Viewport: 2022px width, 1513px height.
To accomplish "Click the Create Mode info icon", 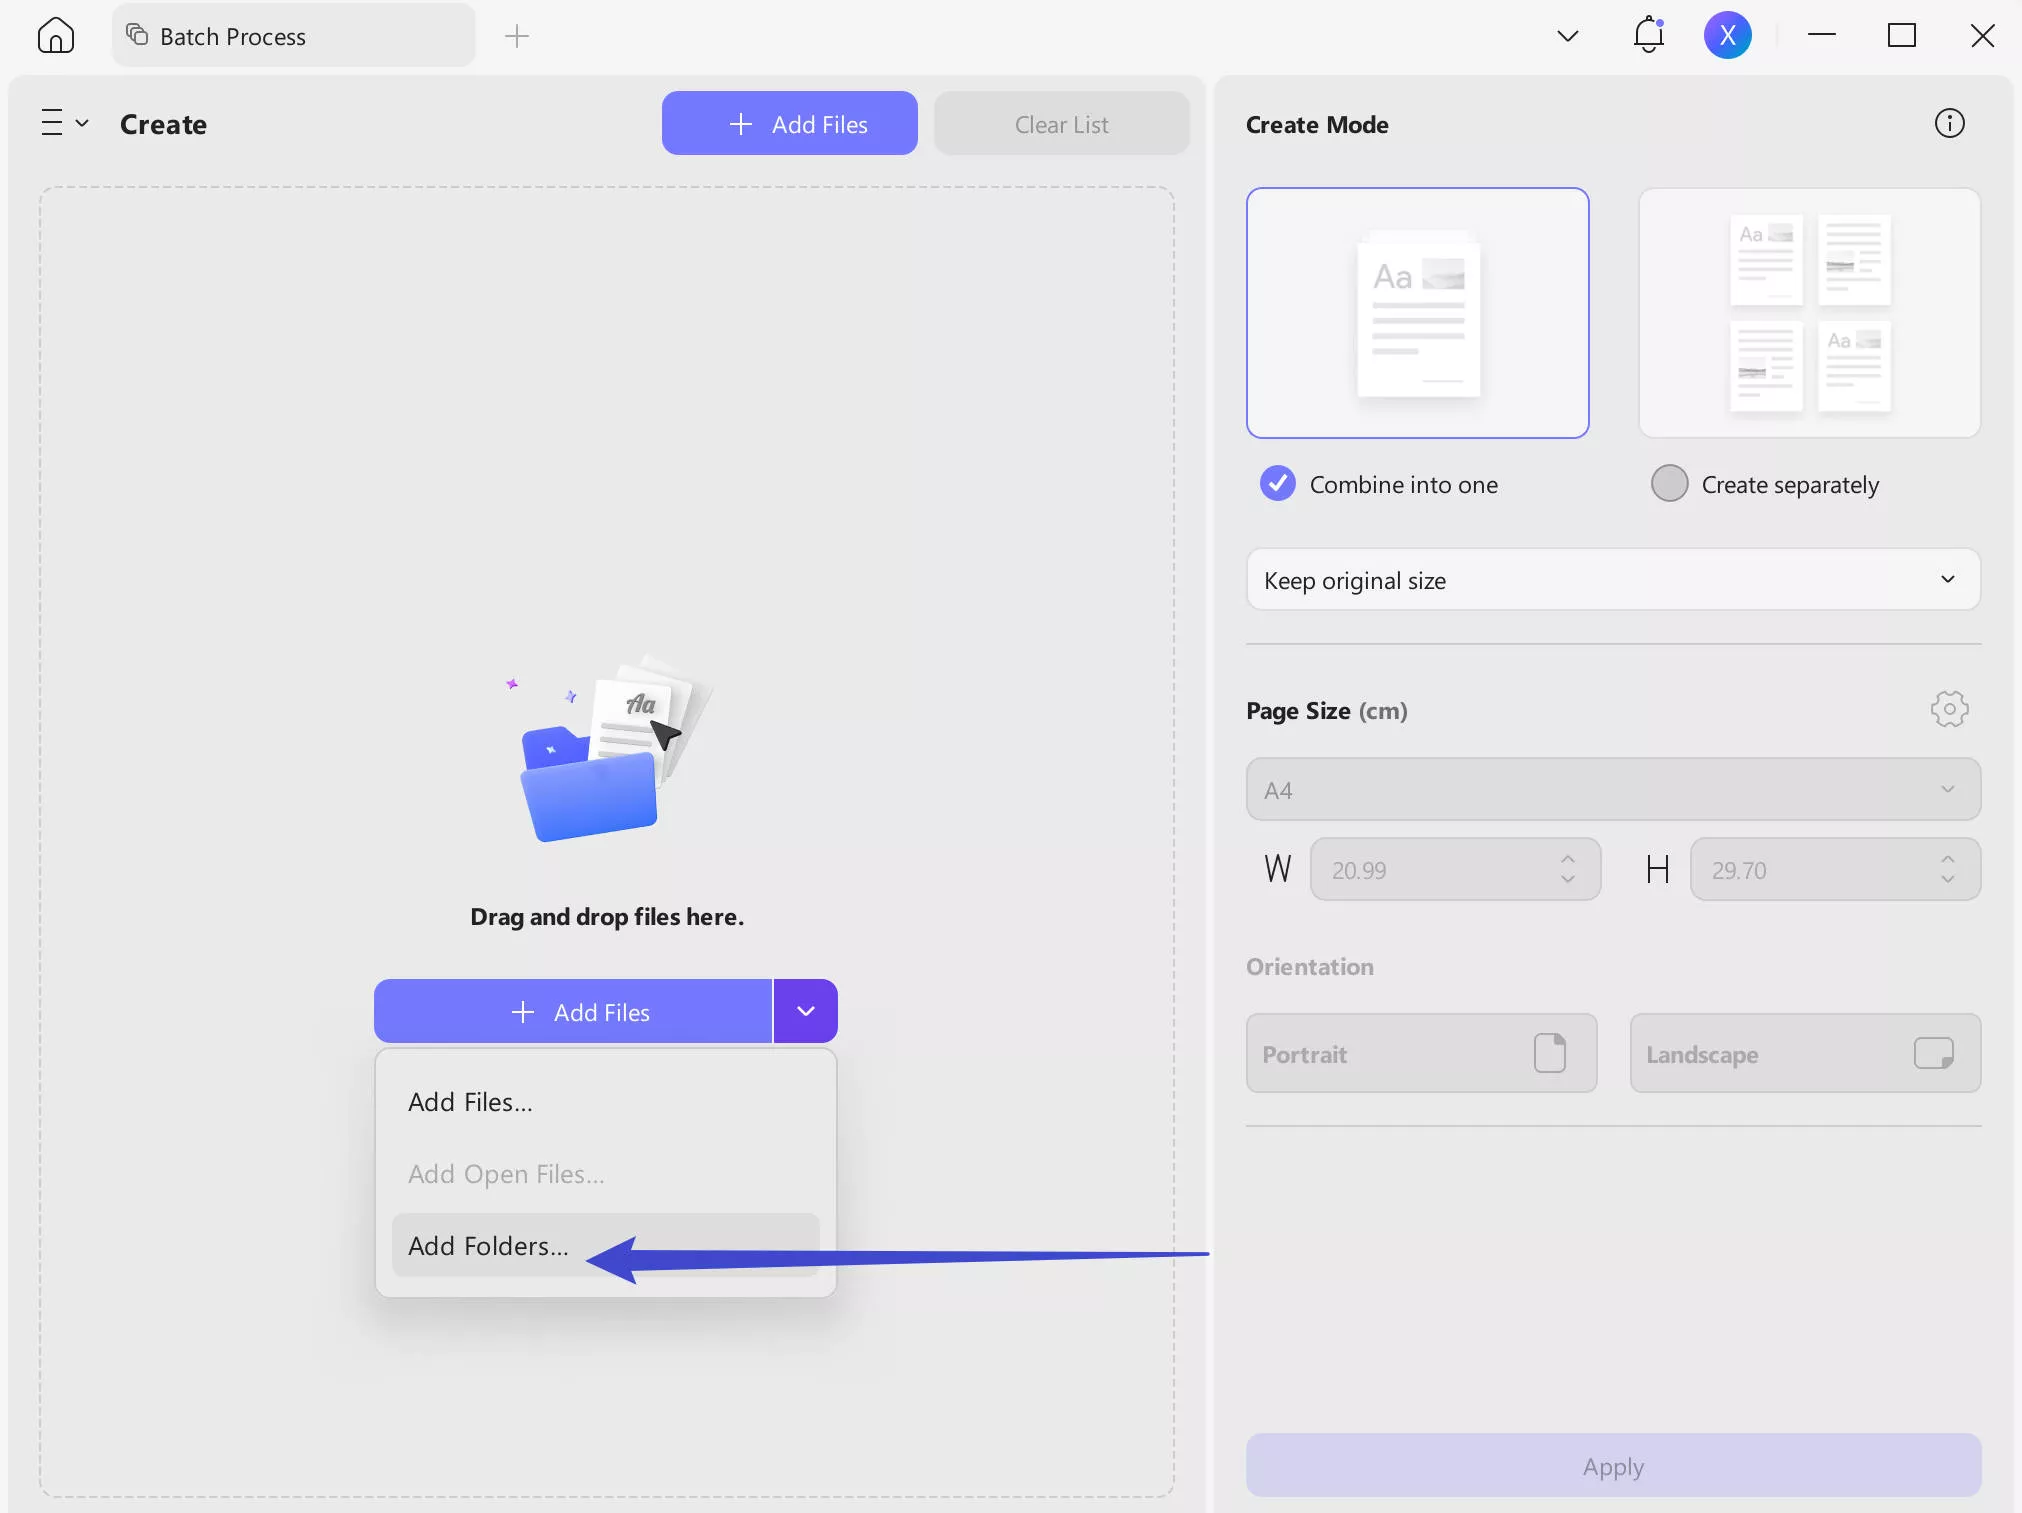I will click(1949, 124).
